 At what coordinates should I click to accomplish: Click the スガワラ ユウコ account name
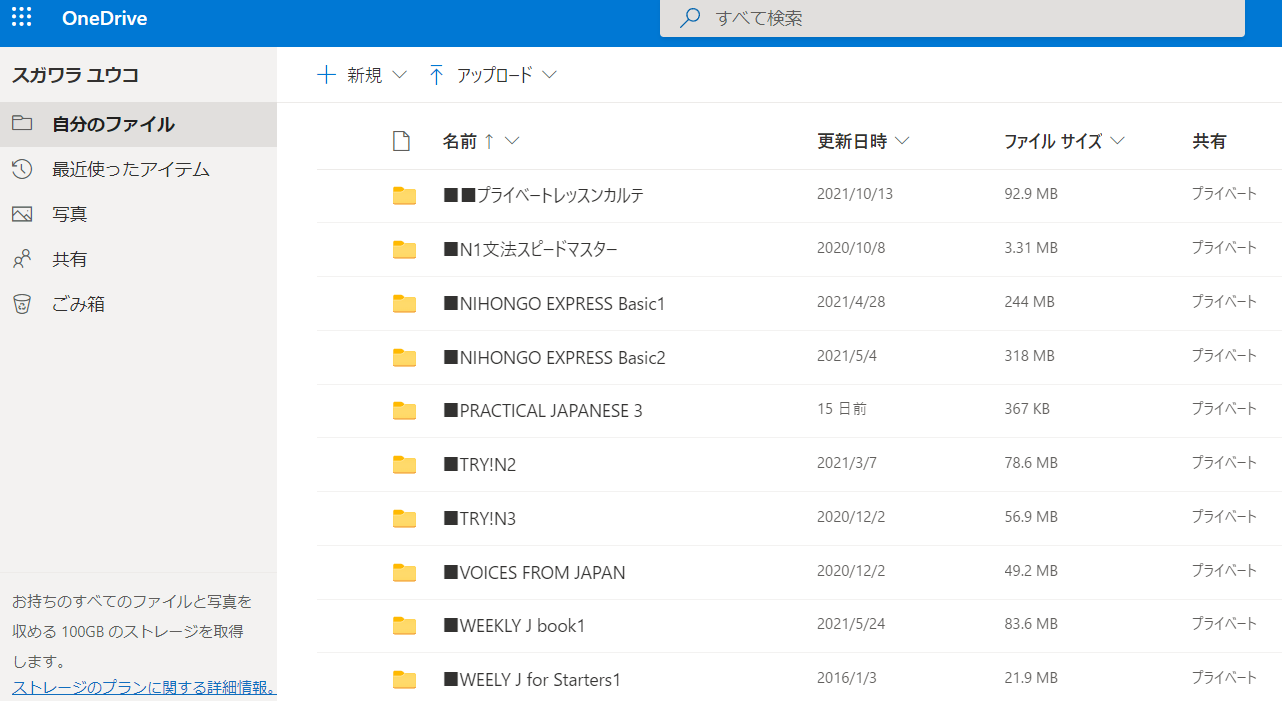pyautogui.click(x=75, y=74)
